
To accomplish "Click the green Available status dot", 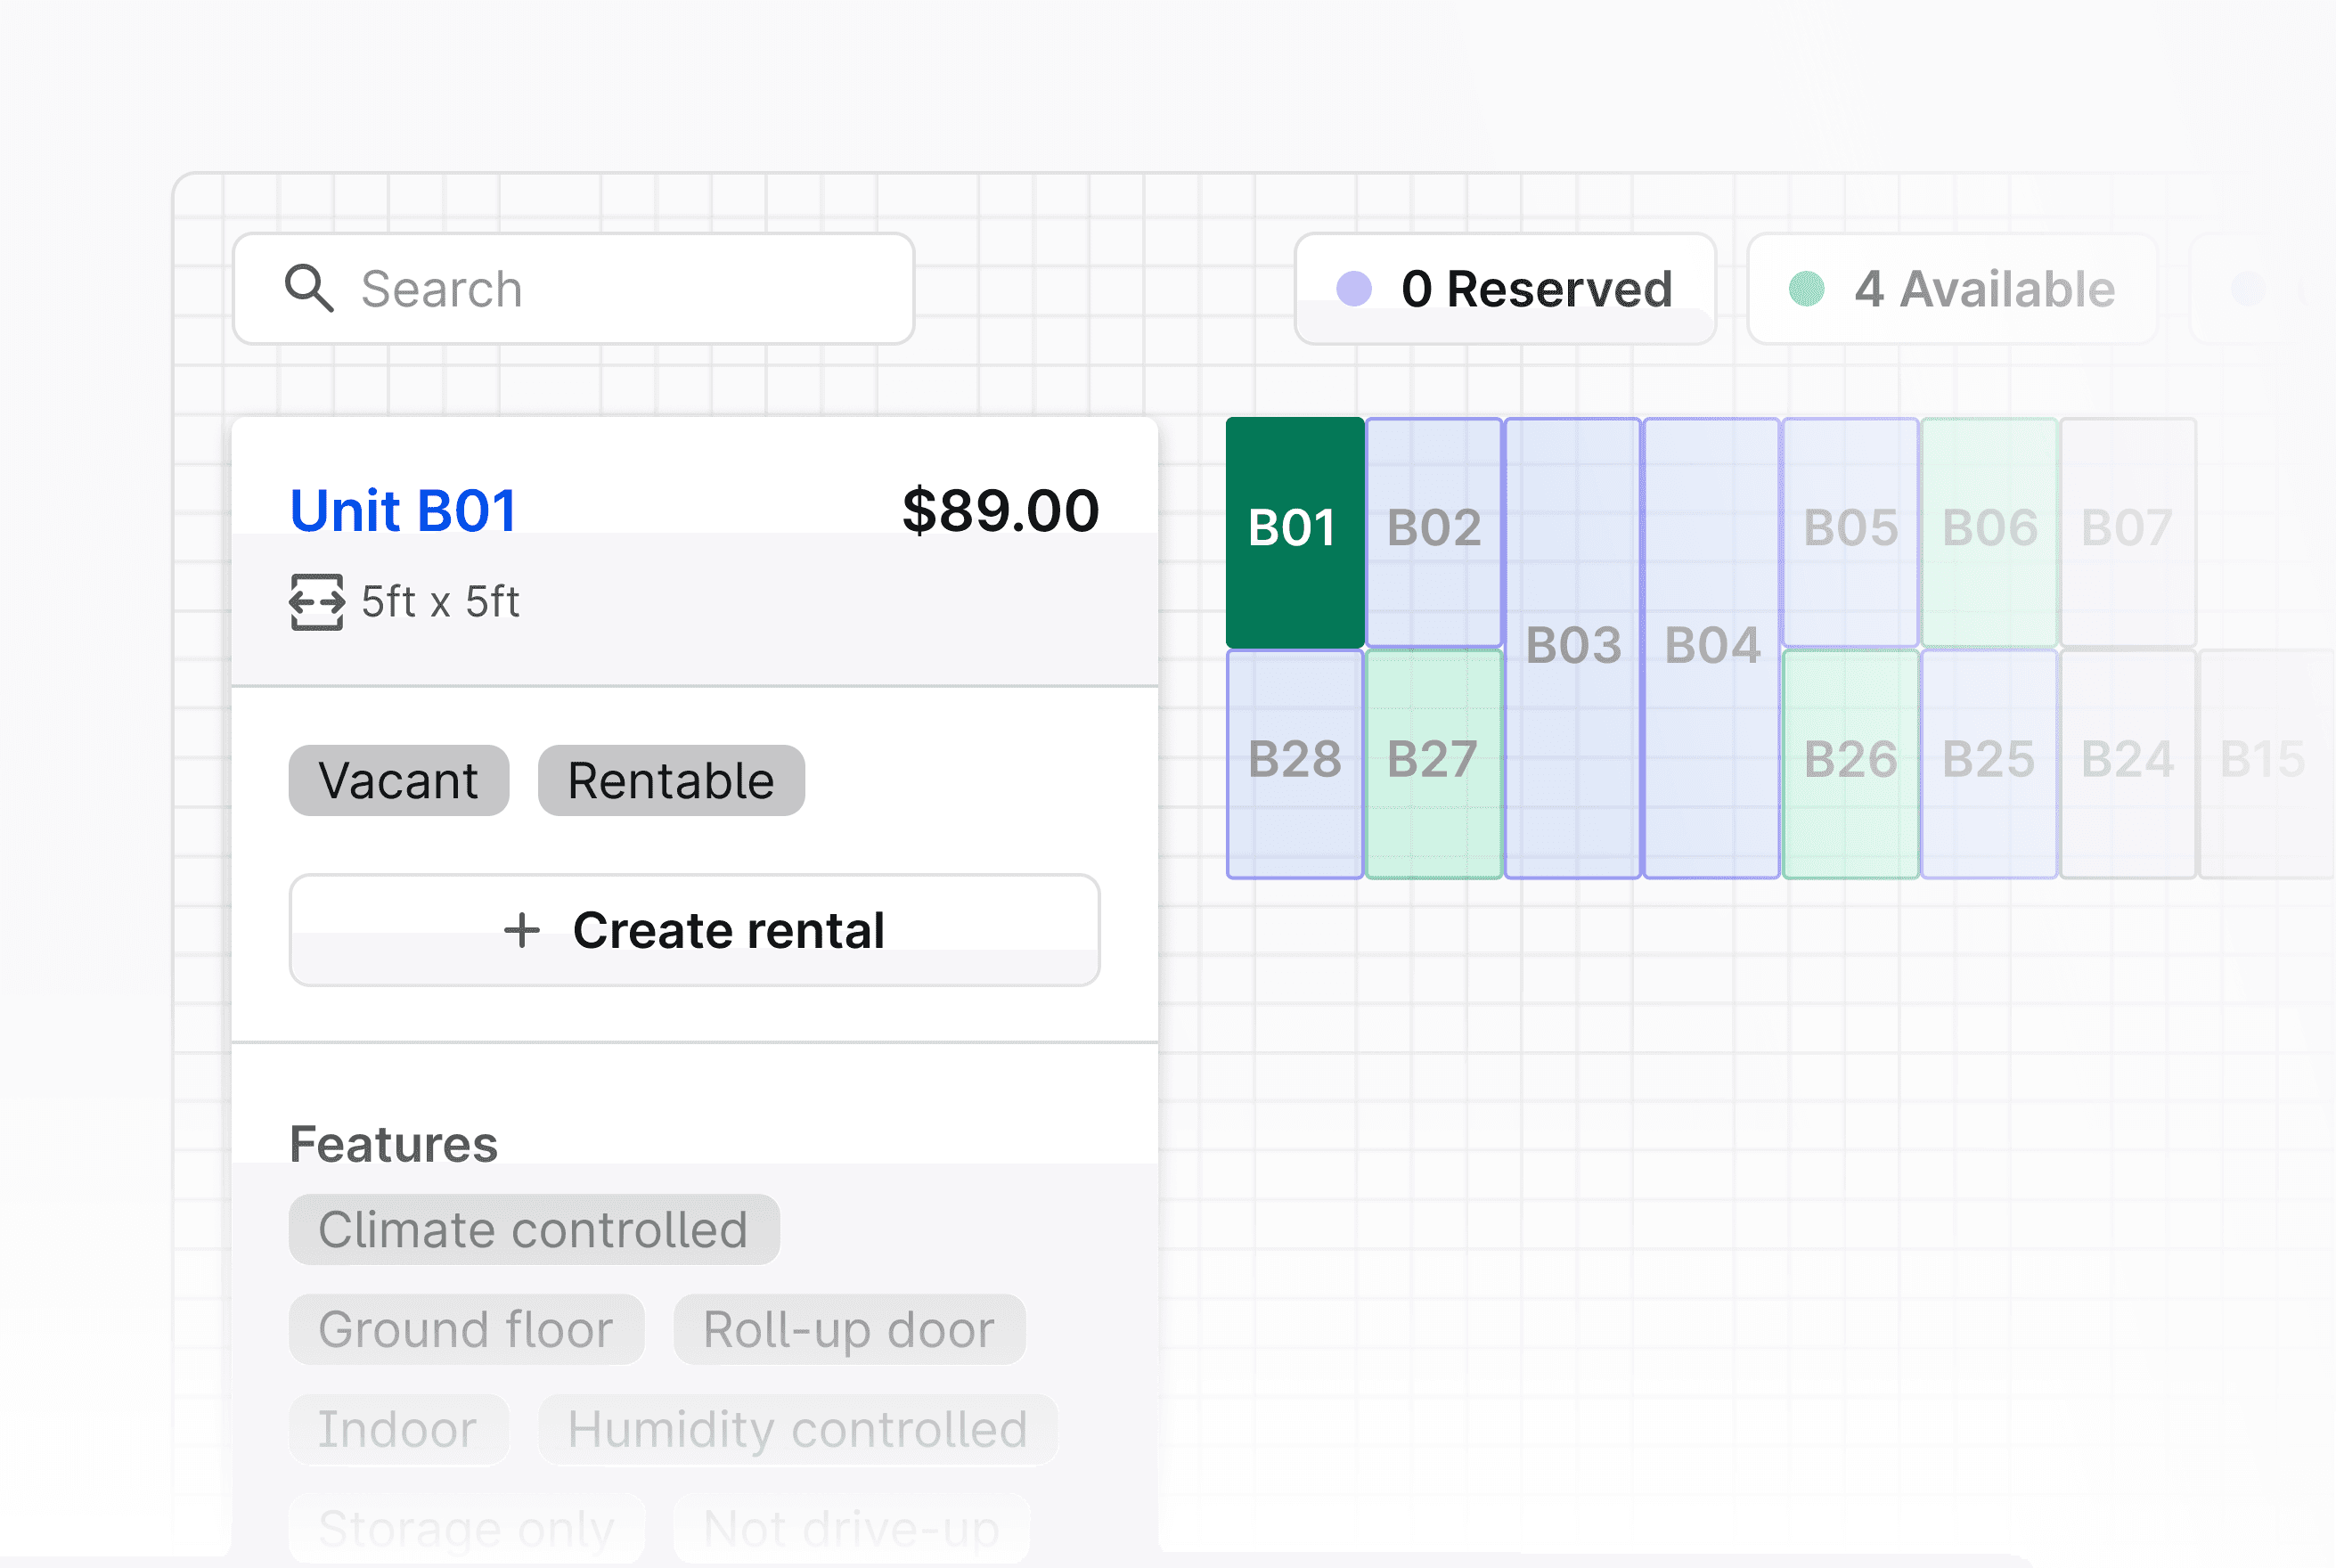I will pos(1806,289).
